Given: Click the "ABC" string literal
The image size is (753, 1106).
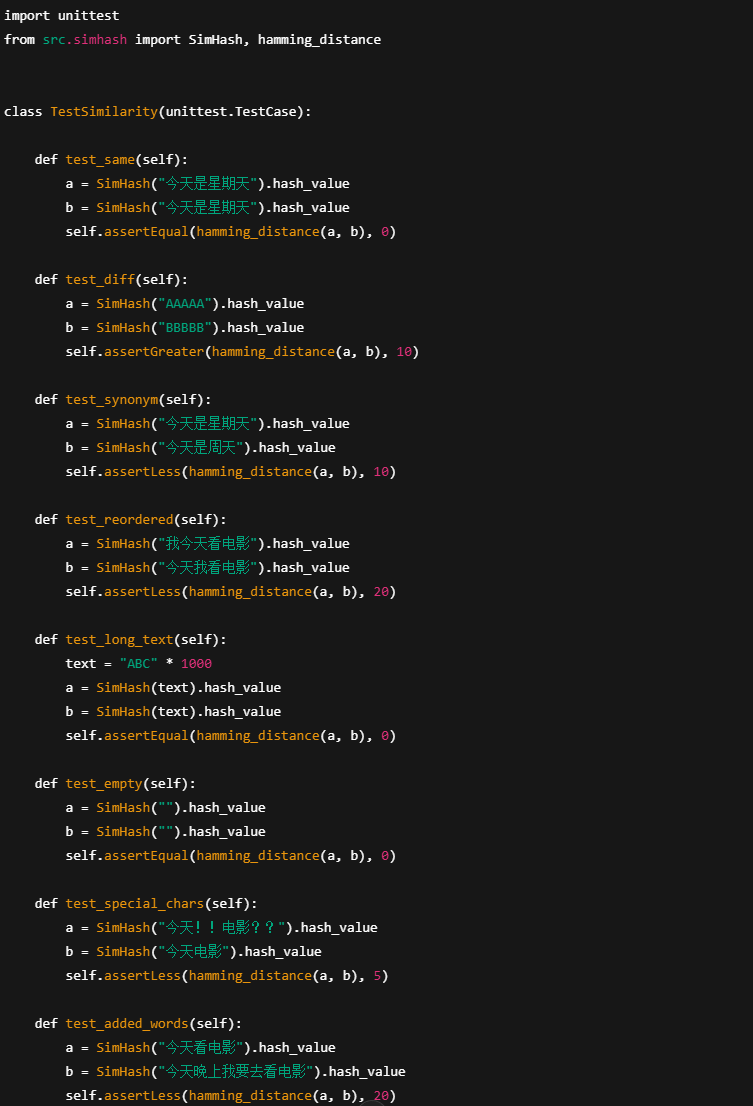Looking at the screenshot, I should point(138,663).
